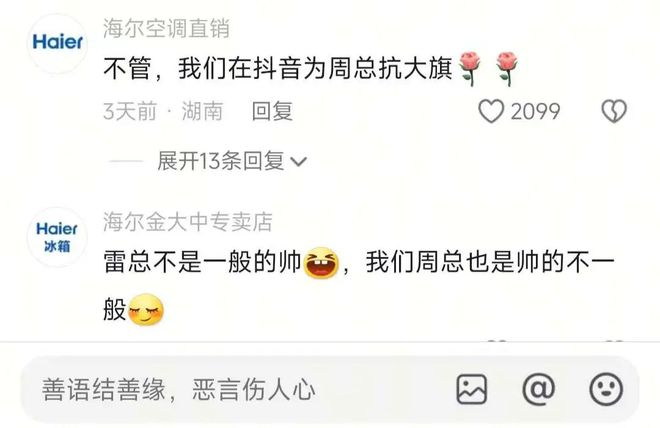Like the 海尔空调直销 comment via the heart icon
Viewport: 660px width, 428px height.
491,111
